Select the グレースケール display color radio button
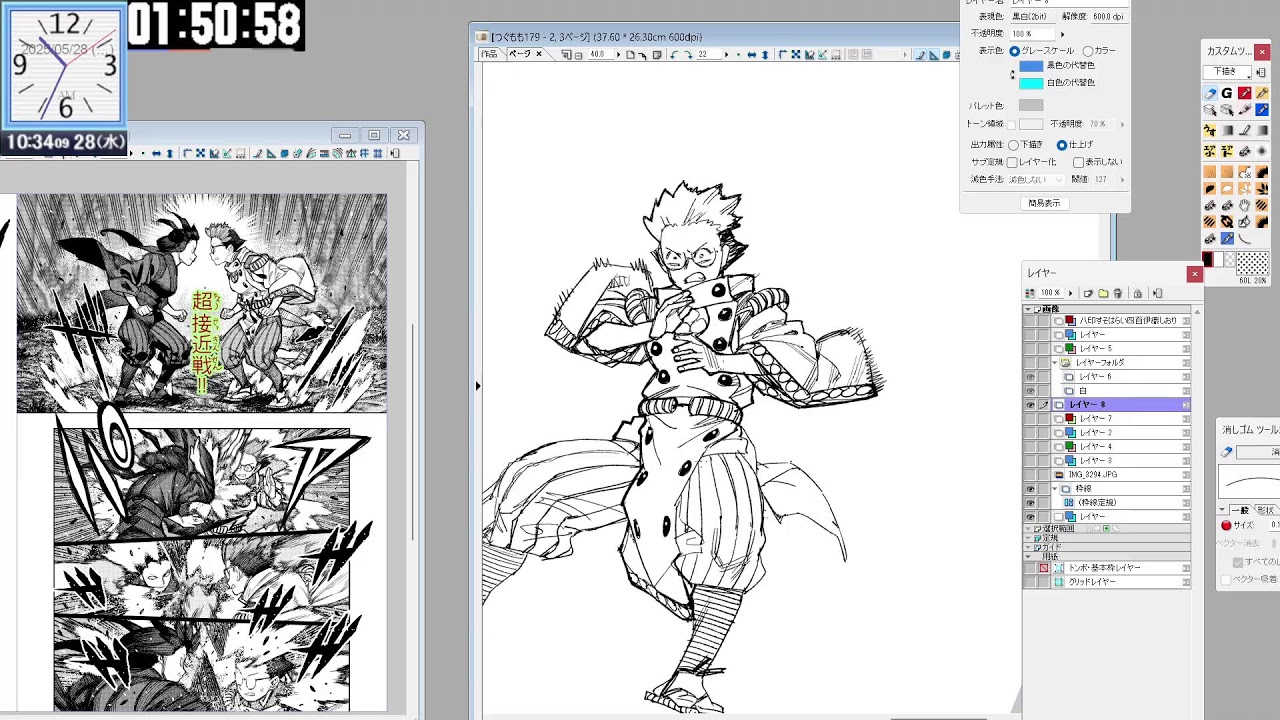1280x720 pixels. (x=1015, y=50)
